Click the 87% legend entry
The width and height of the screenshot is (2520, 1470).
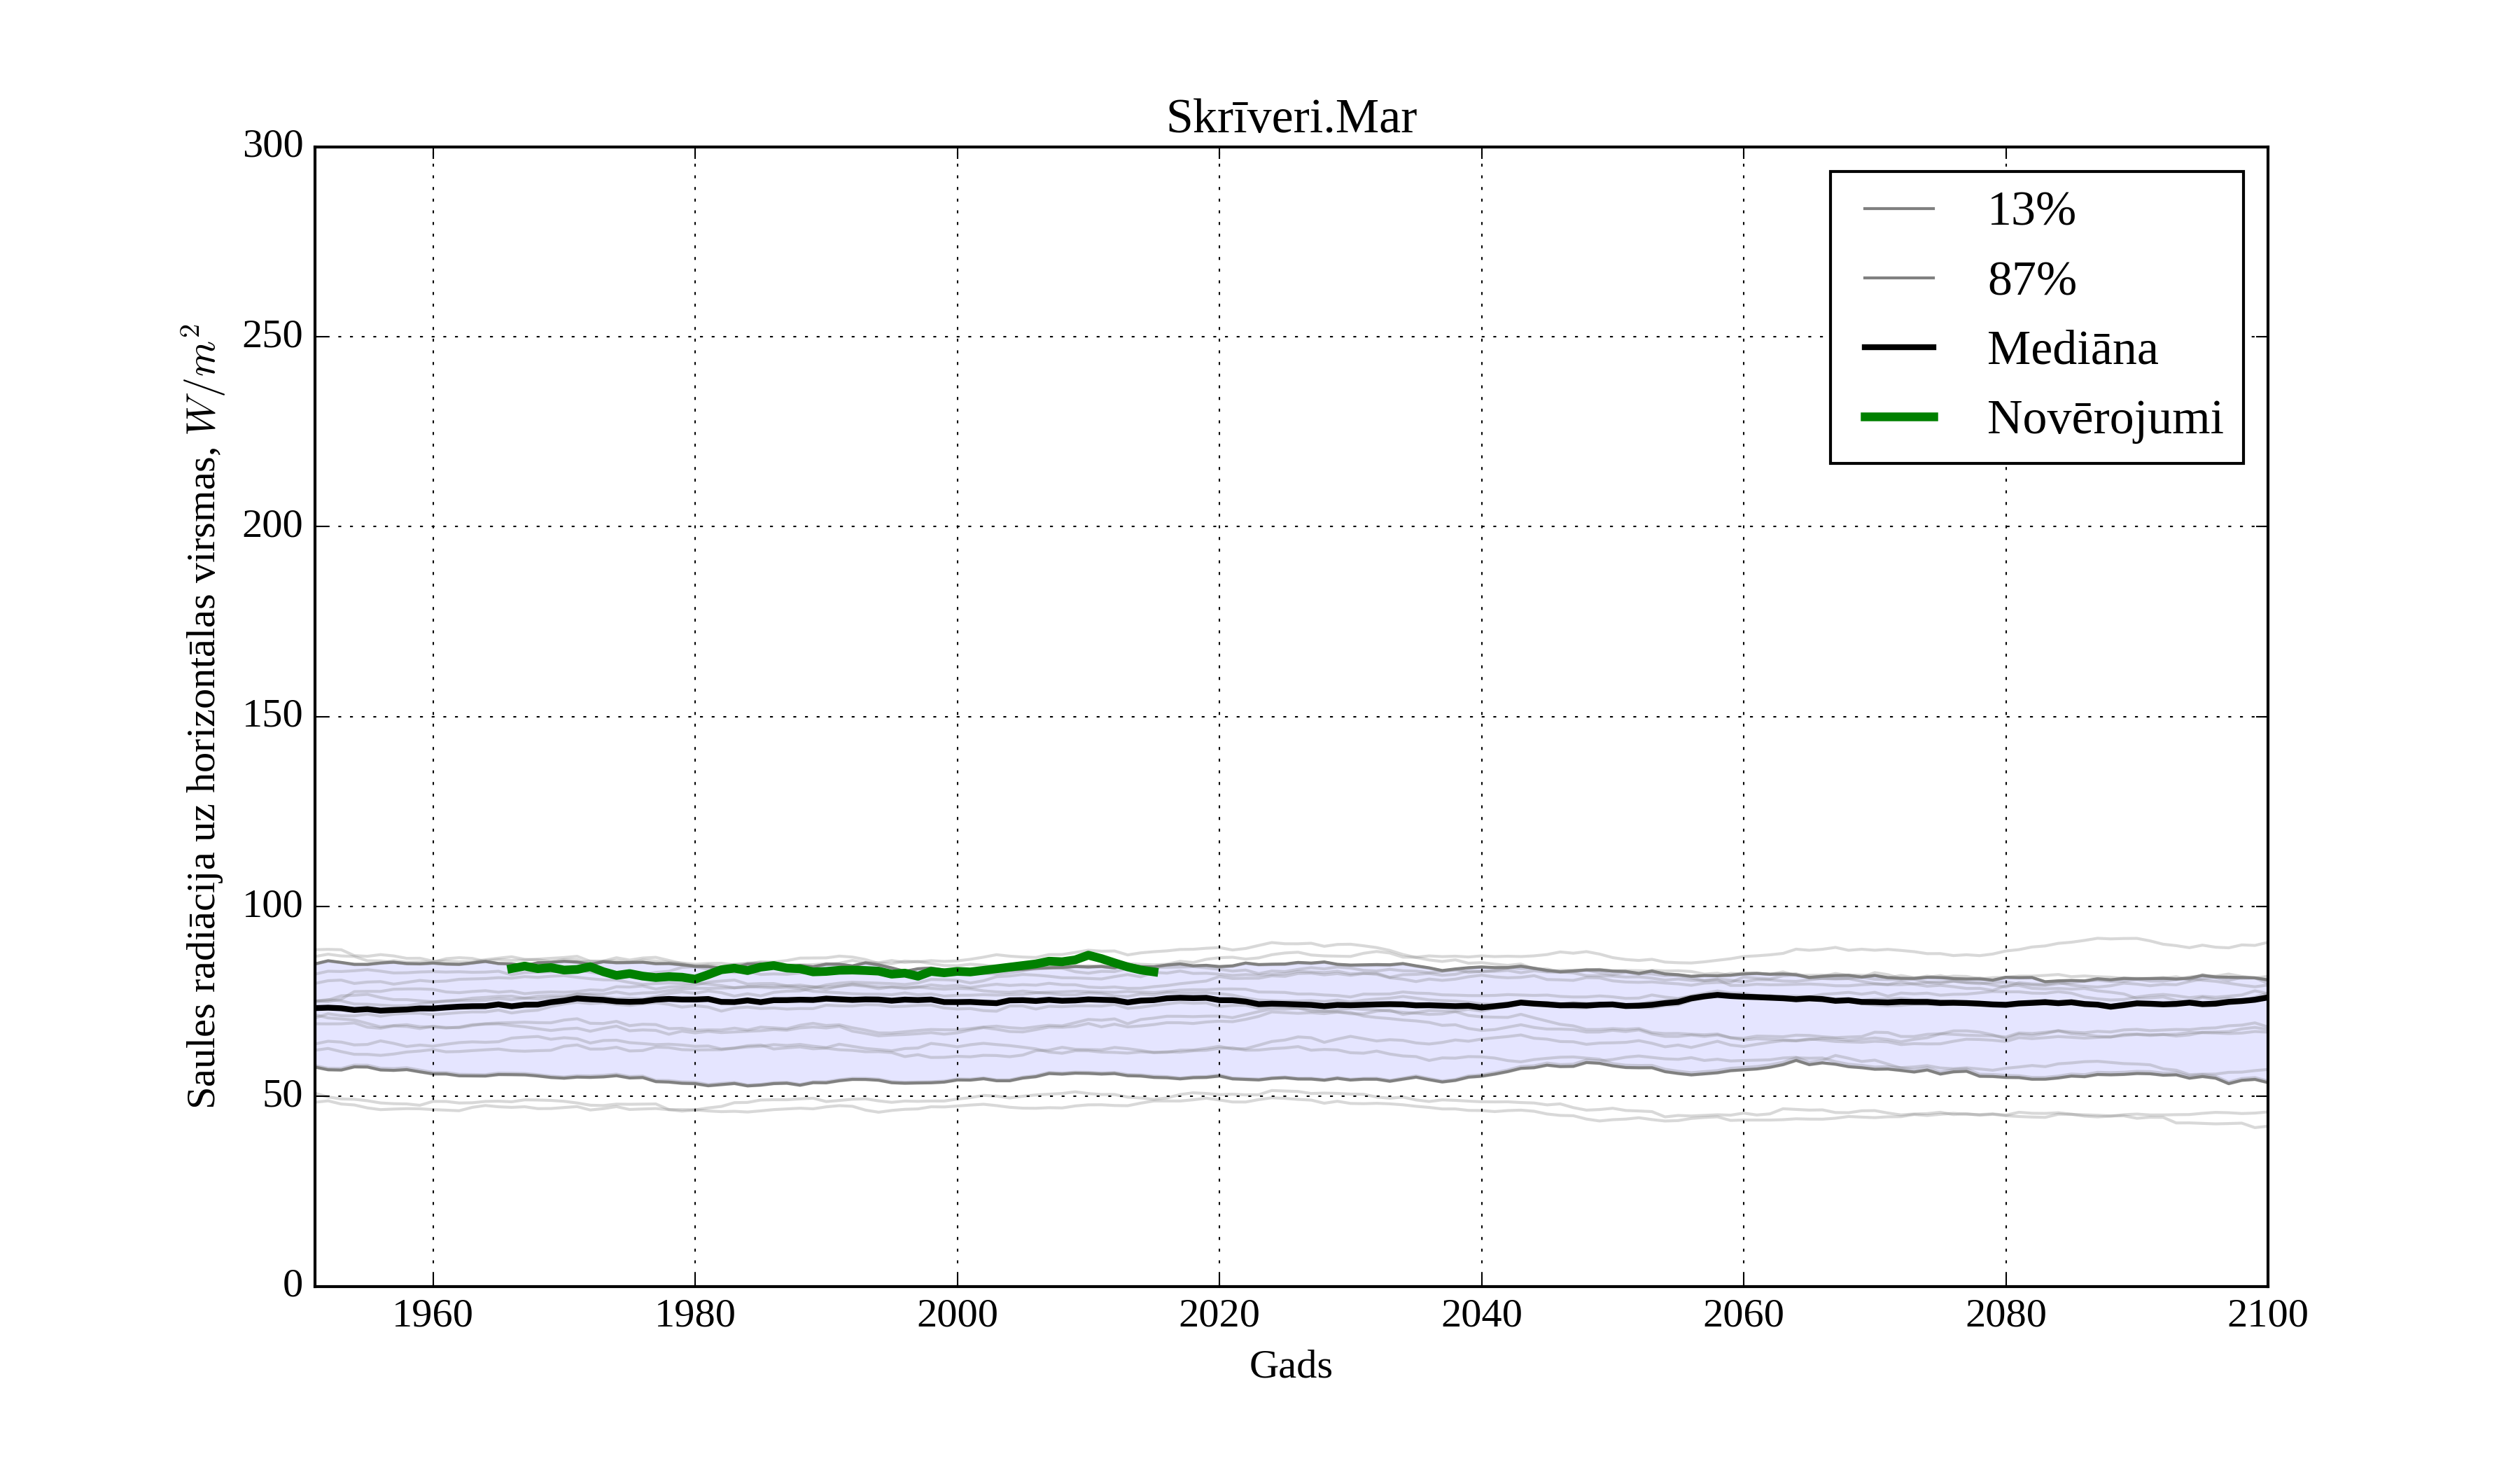[2031, 279]
